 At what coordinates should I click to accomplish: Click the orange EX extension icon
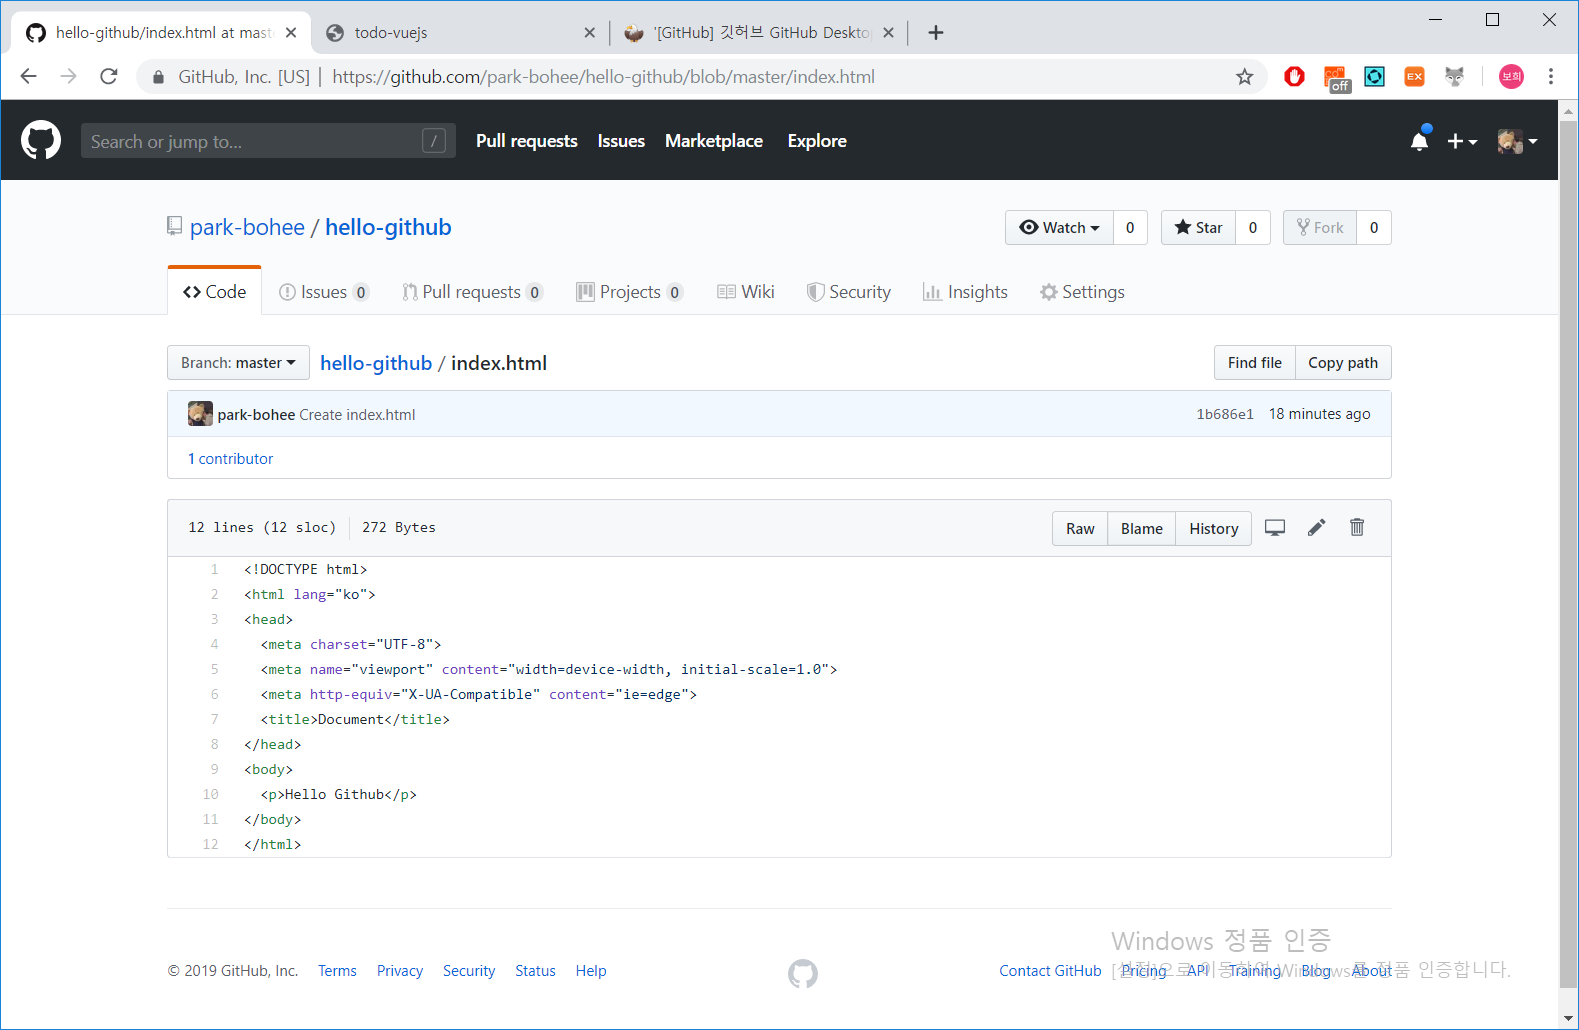click(x=1414, y=77)
